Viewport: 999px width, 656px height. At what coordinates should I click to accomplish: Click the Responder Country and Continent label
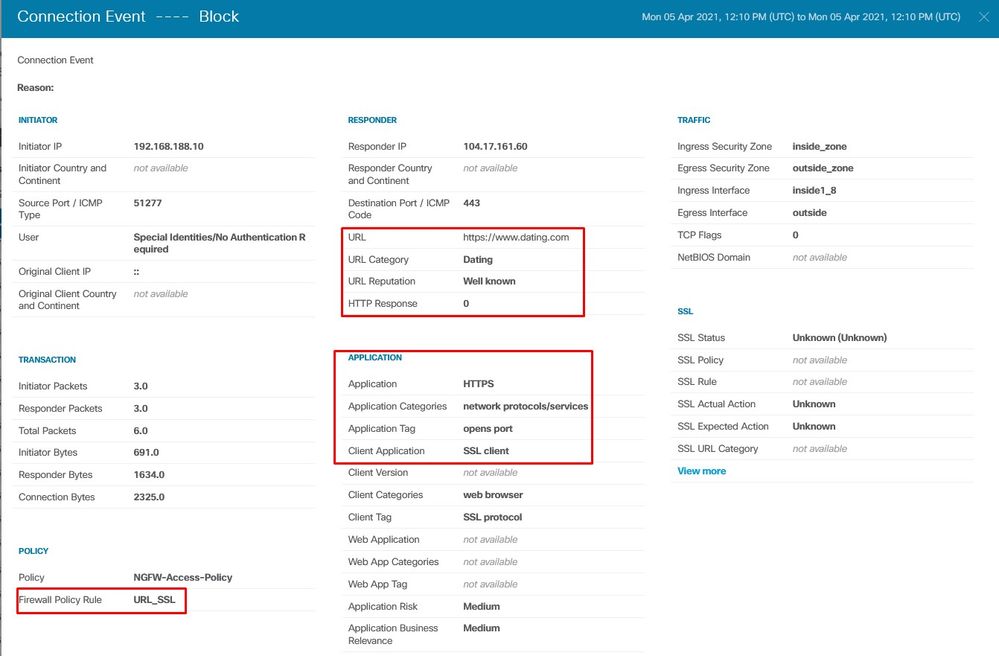coord(390,175)
